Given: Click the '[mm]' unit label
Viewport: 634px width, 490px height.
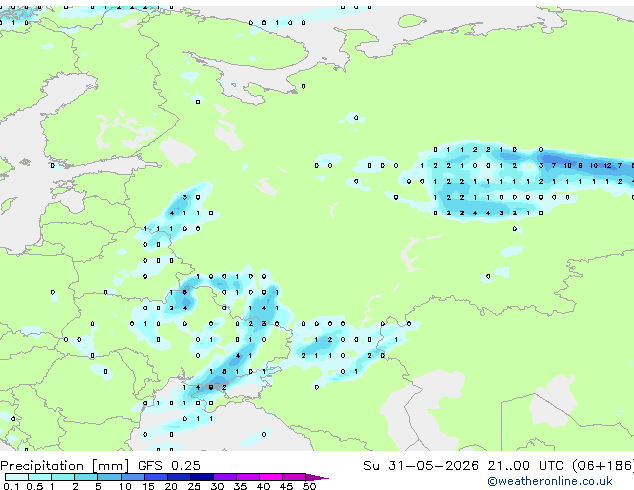Looking at the screenshot, I should click(110, 466).
